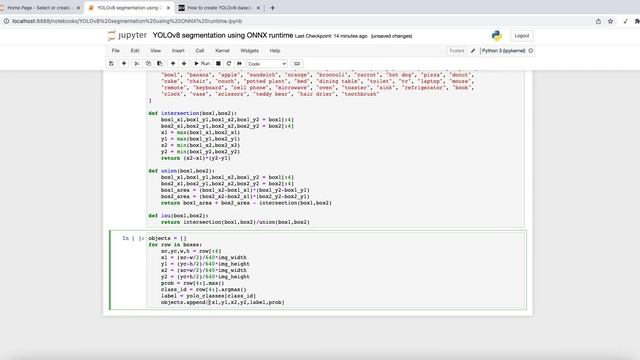
Task: Close the How to create YOLOv8 tab
Action: coord(258,8)
